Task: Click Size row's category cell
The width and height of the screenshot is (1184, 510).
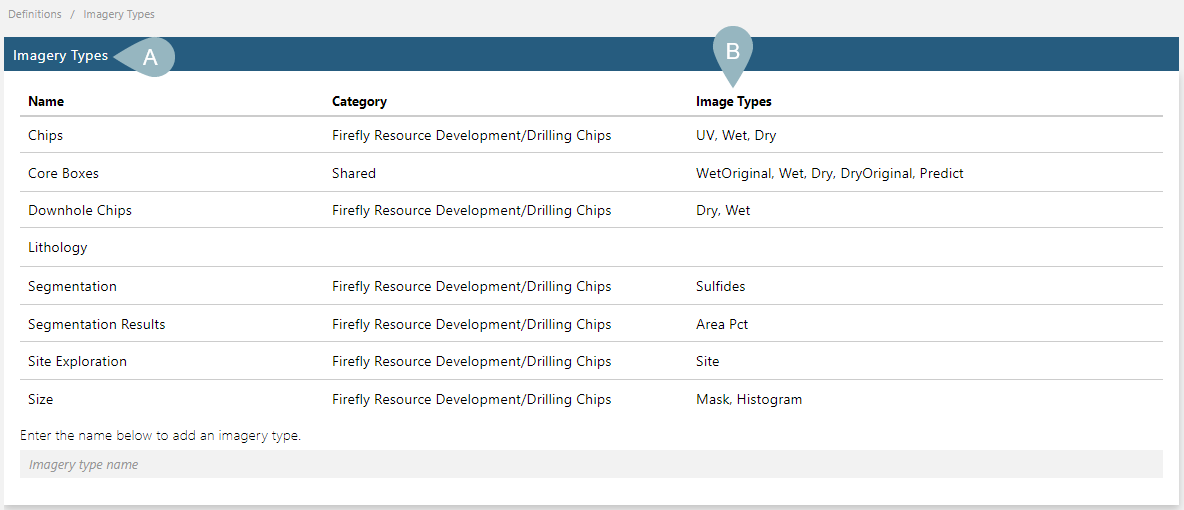Action: pos(472,399)
